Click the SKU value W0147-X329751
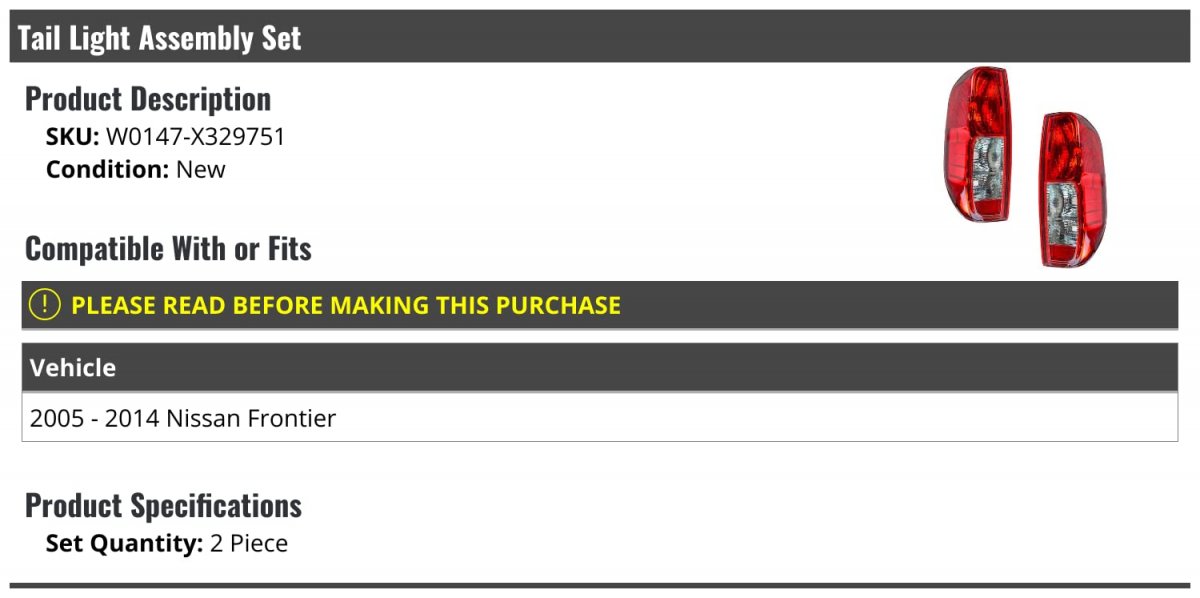This screenshot has width=1200, height=598. coord(196,137)
